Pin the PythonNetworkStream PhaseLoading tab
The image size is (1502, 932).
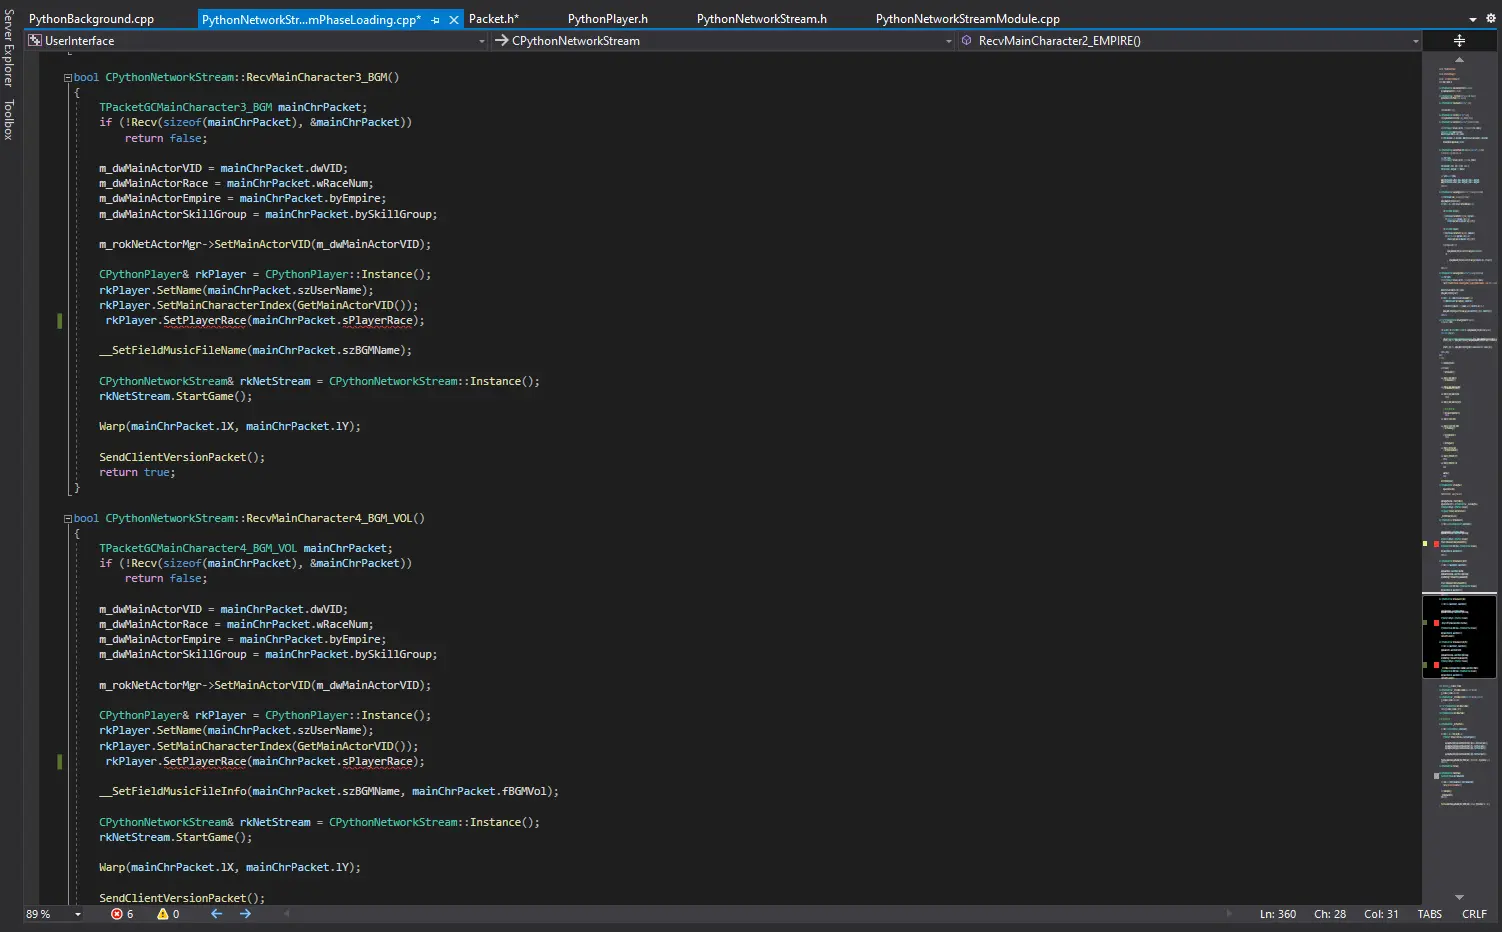[435, 20]
